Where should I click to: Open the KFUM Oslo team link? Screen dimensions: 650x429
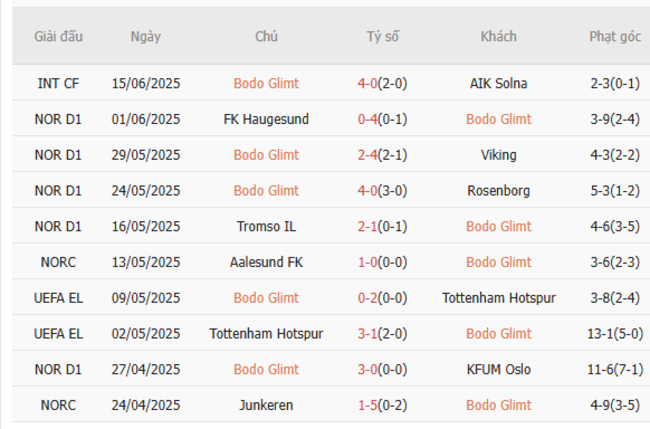pyautogui.click(x=498, y=369)
